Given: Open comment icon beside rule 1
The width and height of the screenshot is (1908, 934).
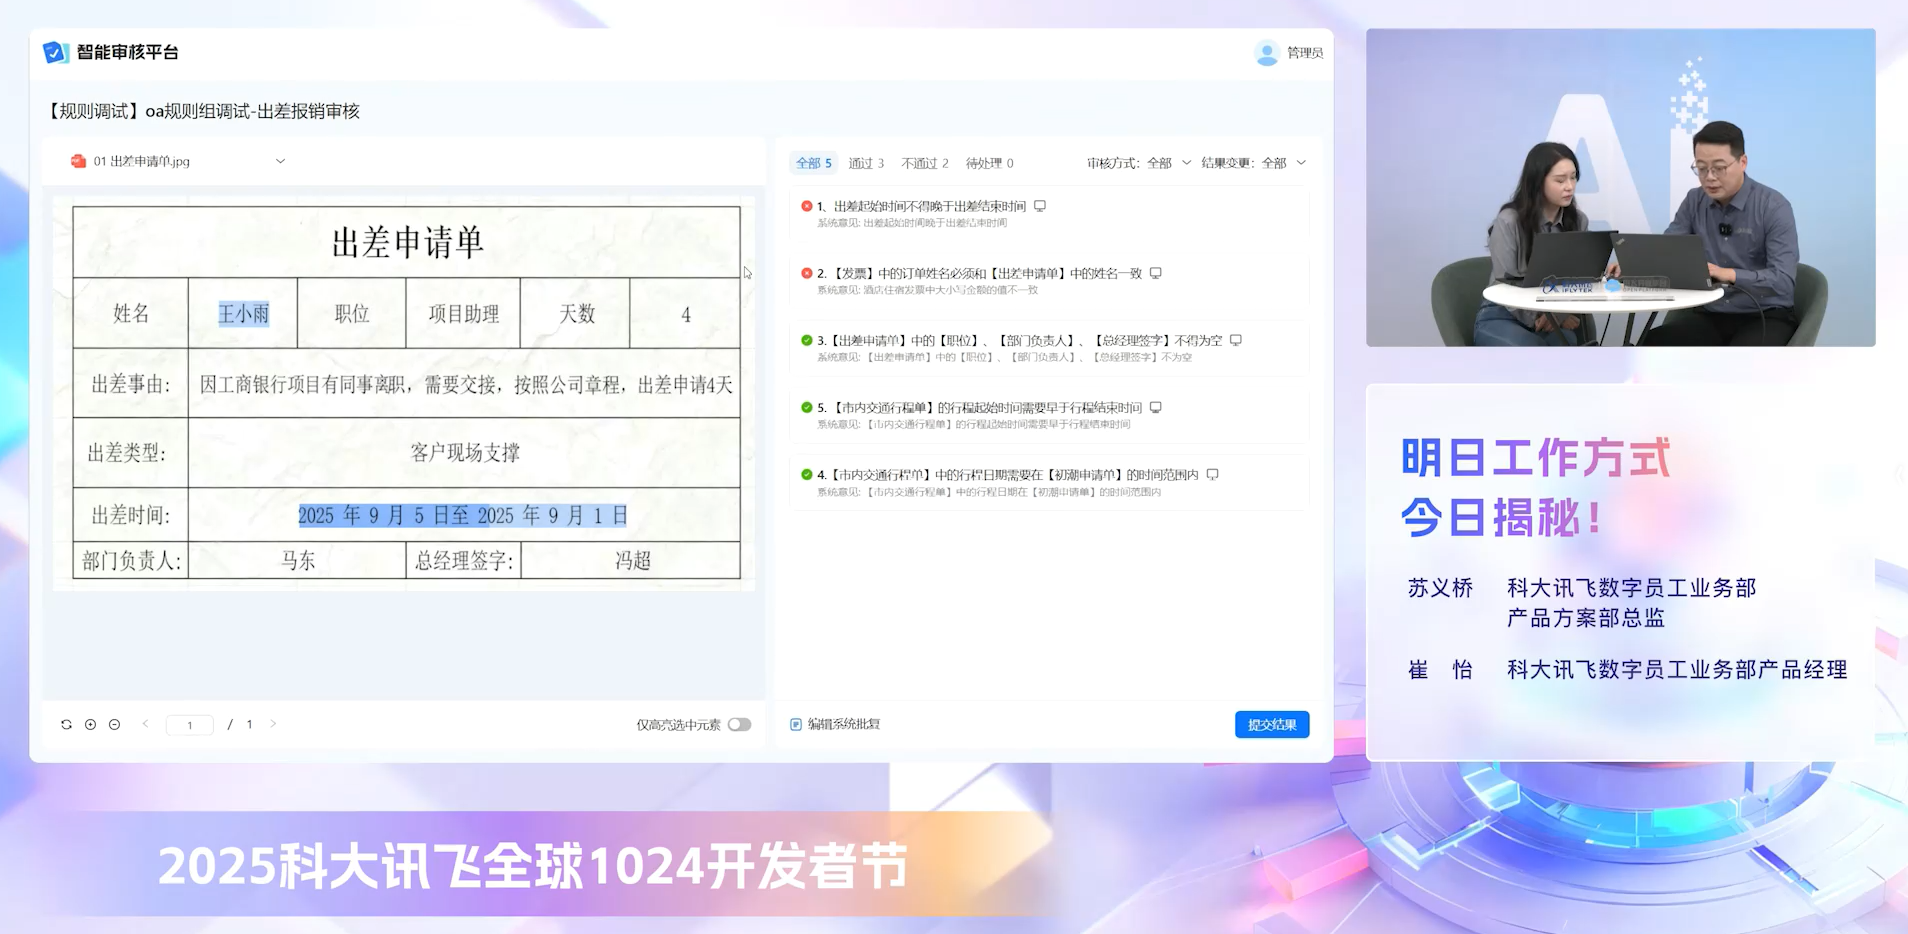Looking at the screenshot, I should click(x=1040, y=206).
